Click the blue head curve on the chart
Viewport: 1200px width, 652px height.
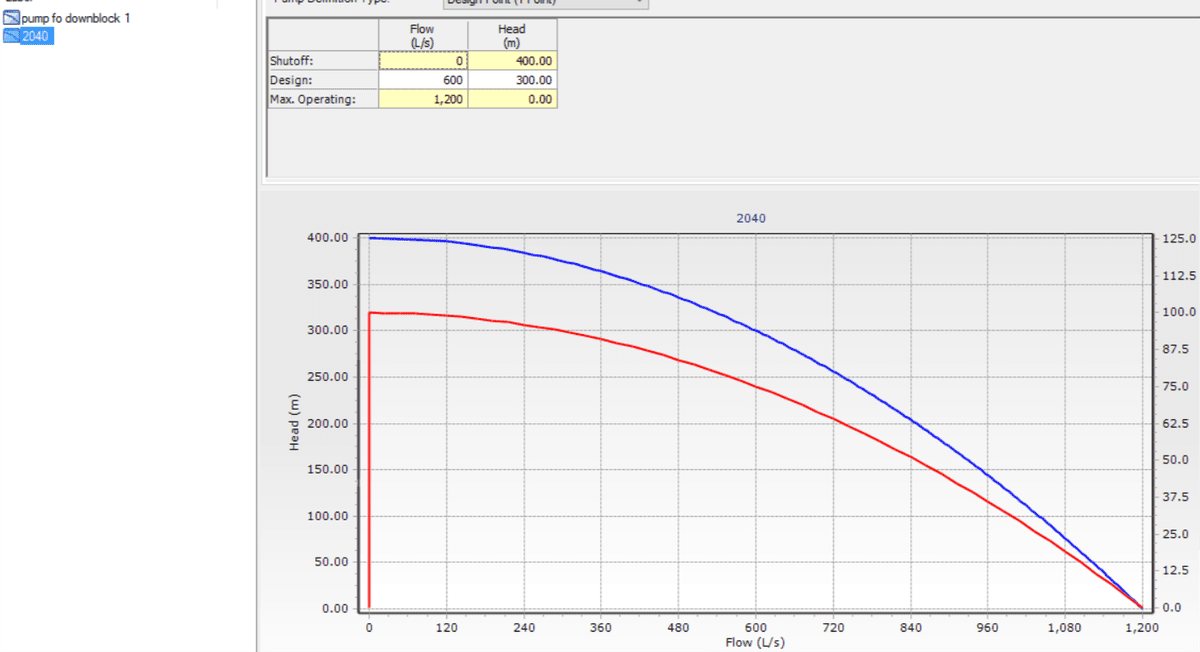point(757,330)
